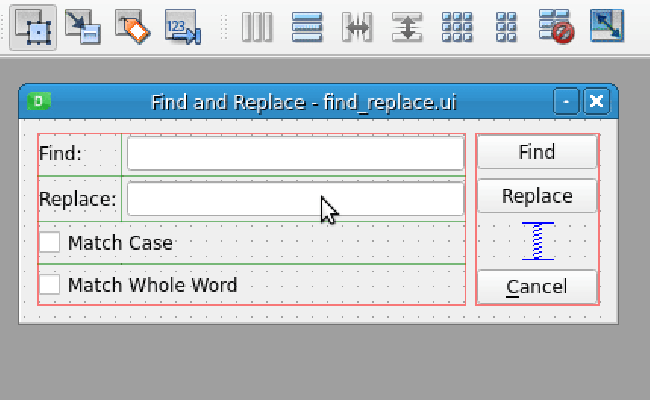Select the 'Find:' label
The height and width of the screenshot is (400, 650).
(61, 153)
